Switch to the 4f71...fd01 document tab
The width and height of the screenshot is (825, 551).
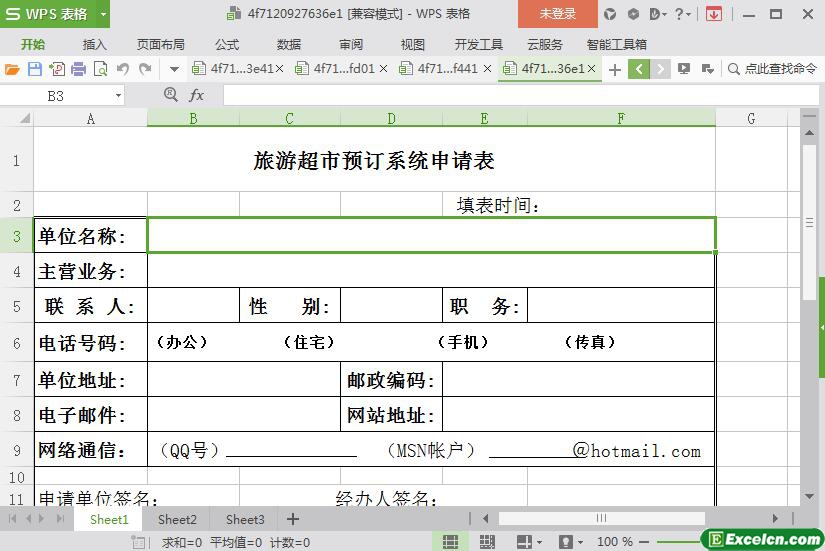click(x=336, y=68)
